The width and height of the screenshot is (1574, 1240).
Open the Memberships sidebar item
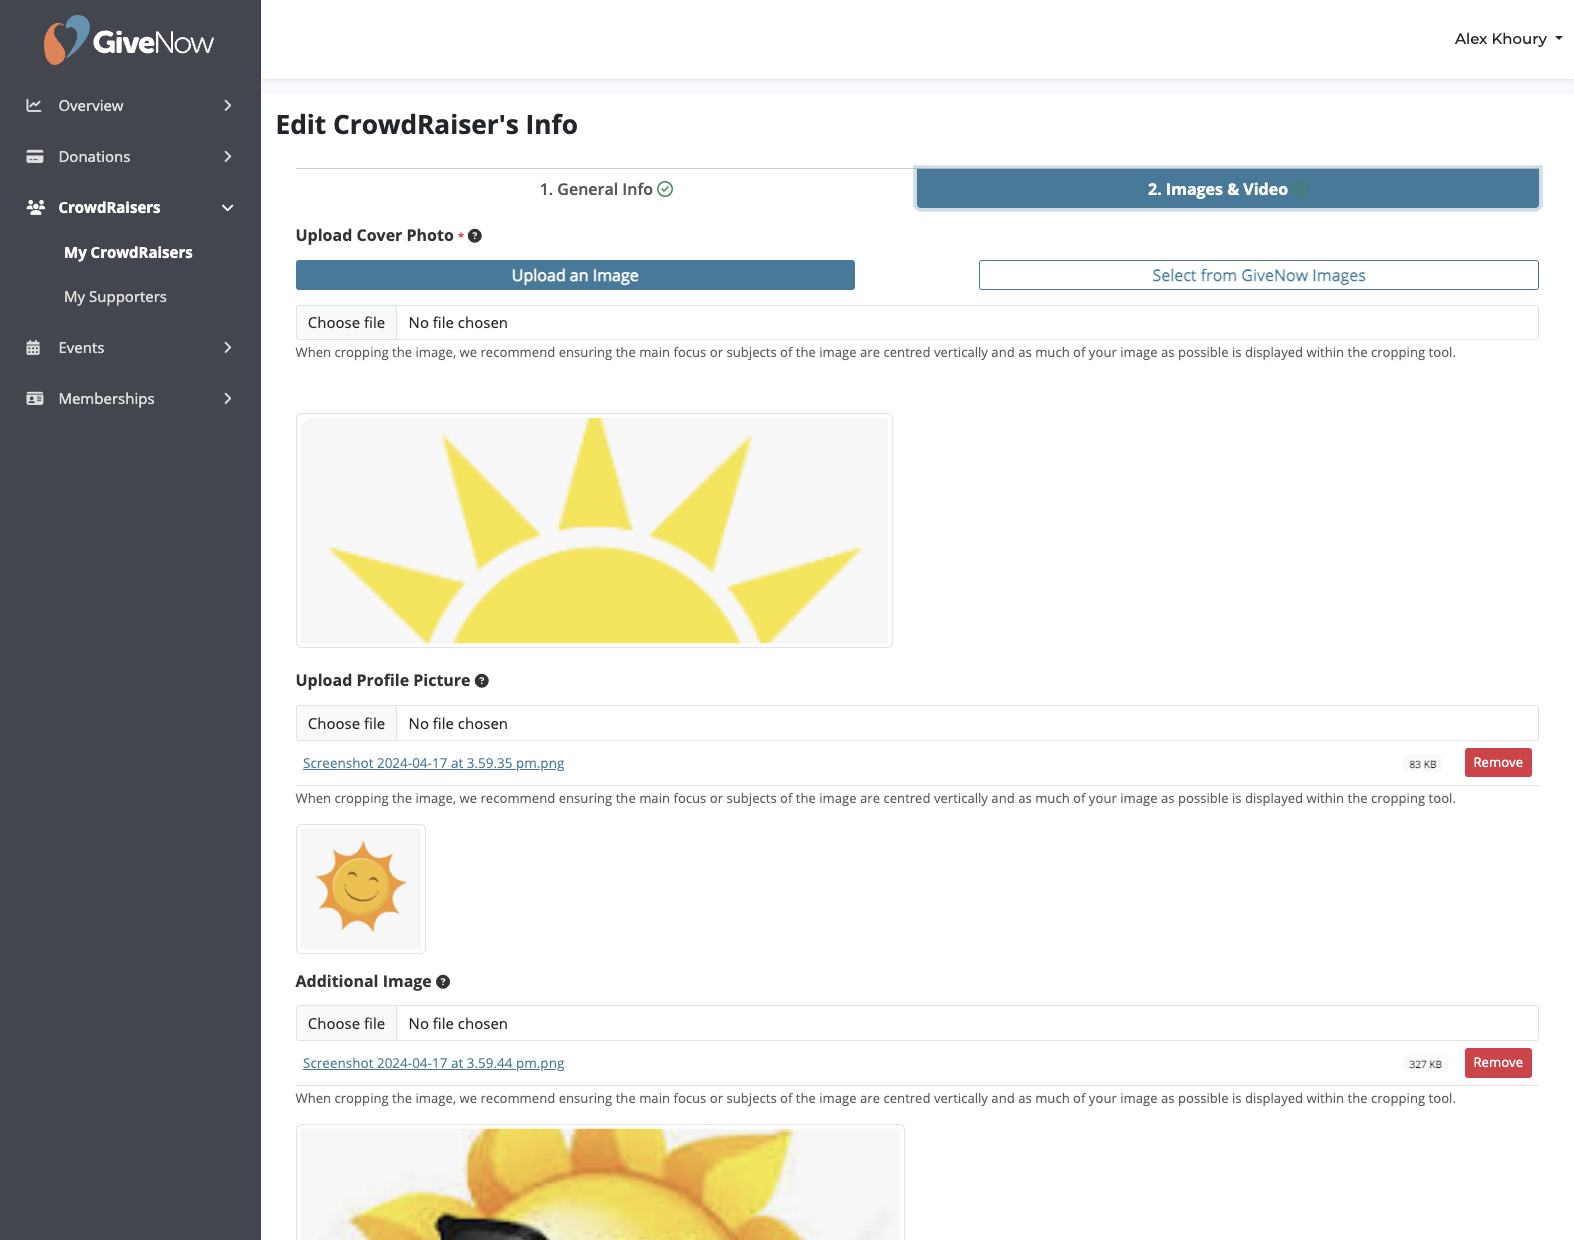[x=130, y=398]
